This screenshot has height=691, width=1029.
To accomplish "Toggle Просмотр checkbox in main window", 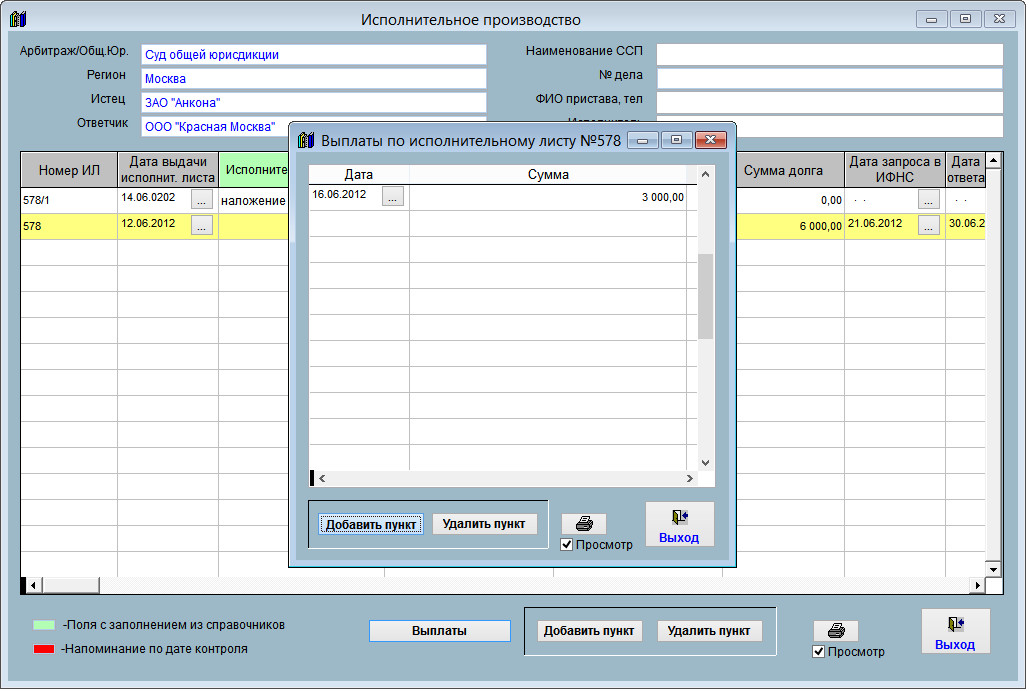I will pos(819,652).
